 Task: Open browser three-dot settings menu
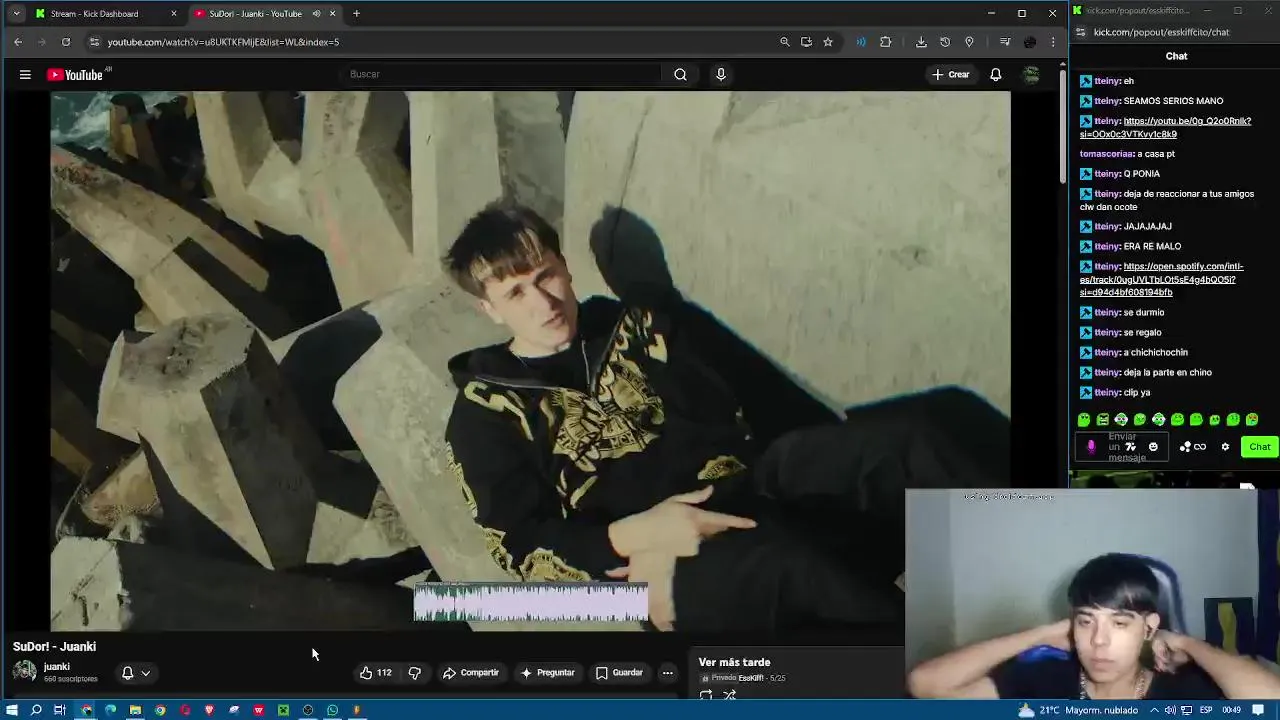[1053, 42]
